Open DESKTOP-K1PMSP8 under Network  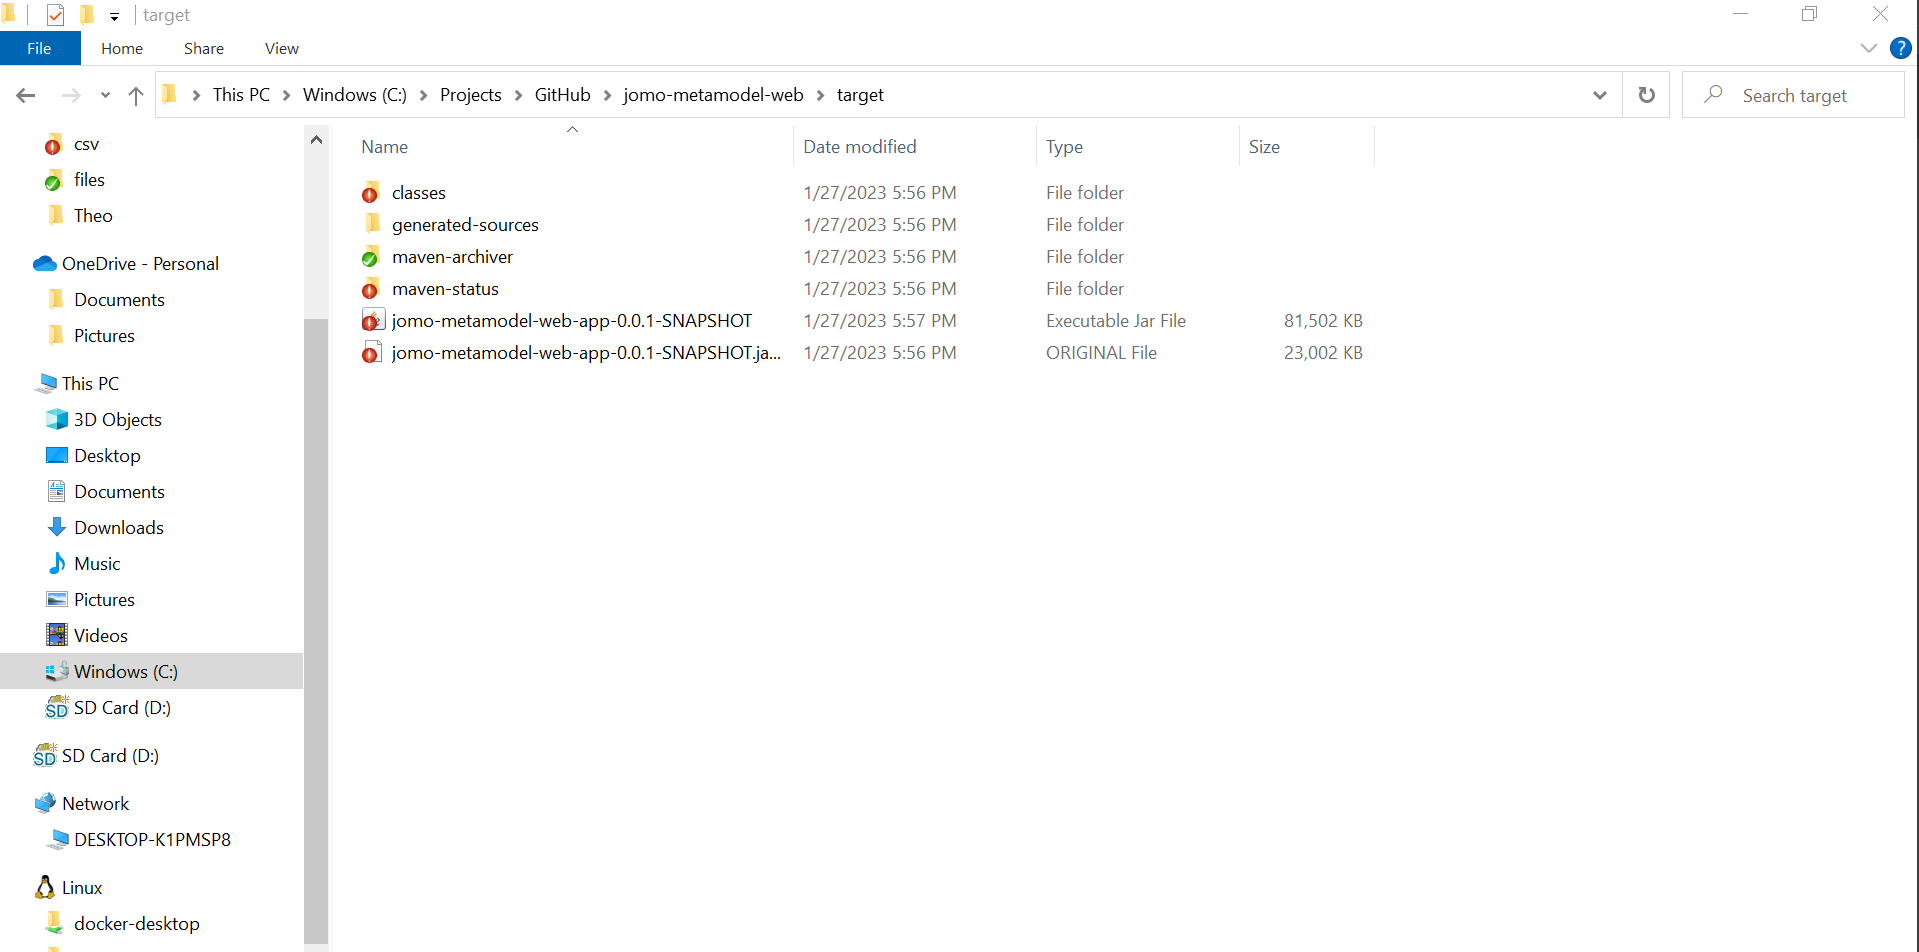tap(152, 840)
